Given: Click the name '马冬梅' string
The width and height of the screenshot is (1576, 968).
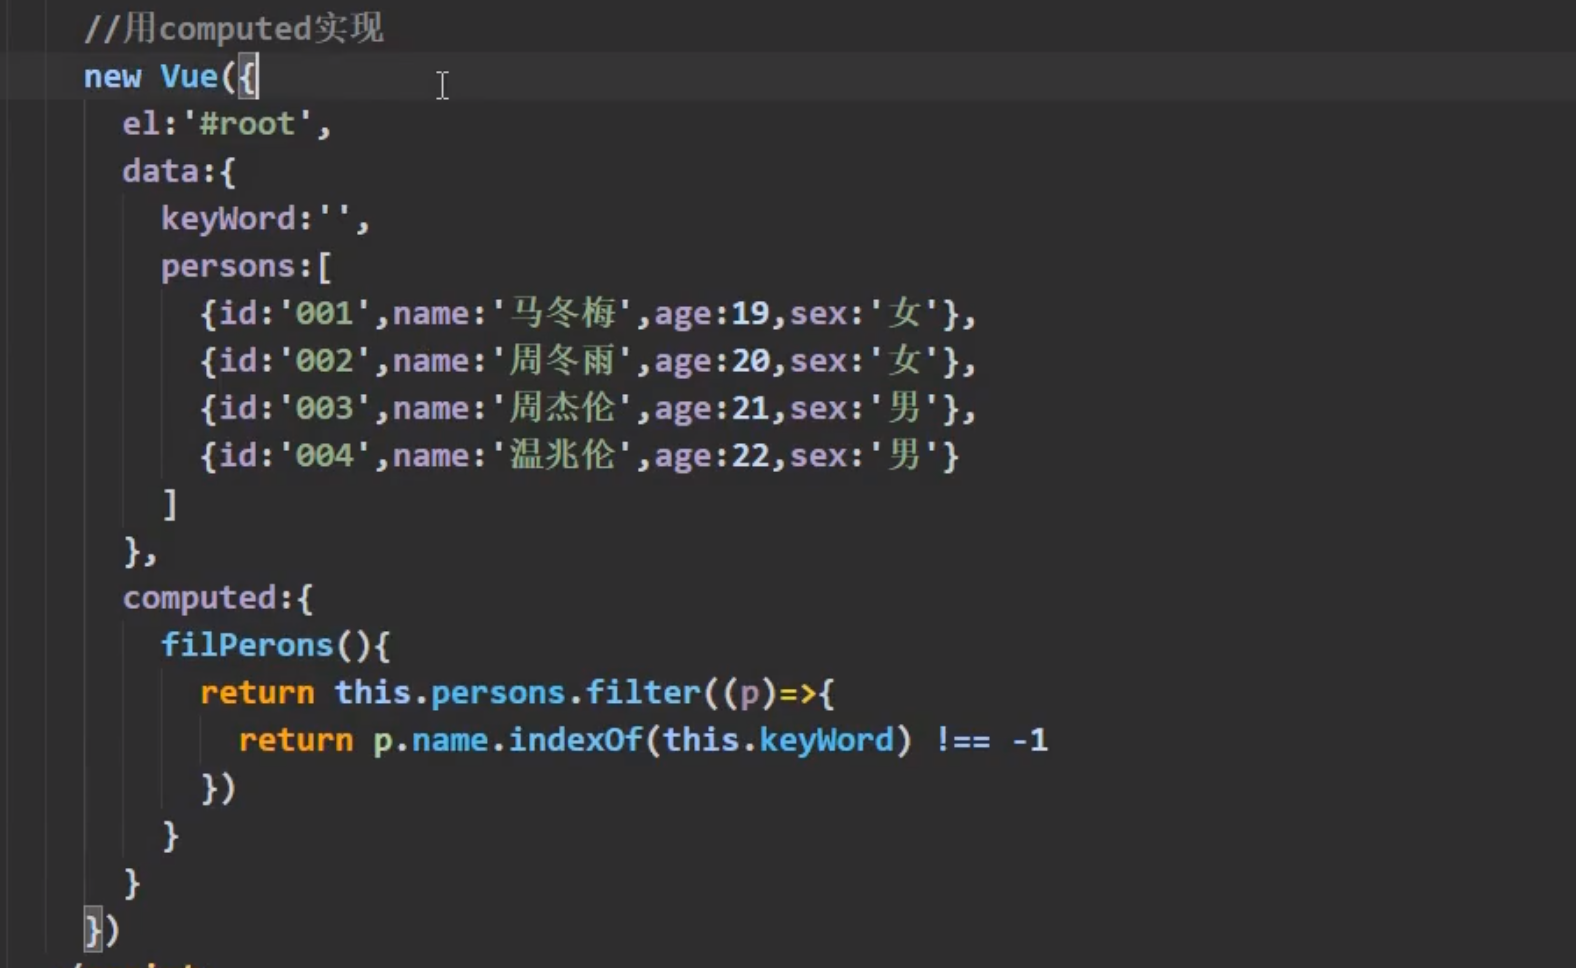Looking at the screenshot, I should [563, 313].
